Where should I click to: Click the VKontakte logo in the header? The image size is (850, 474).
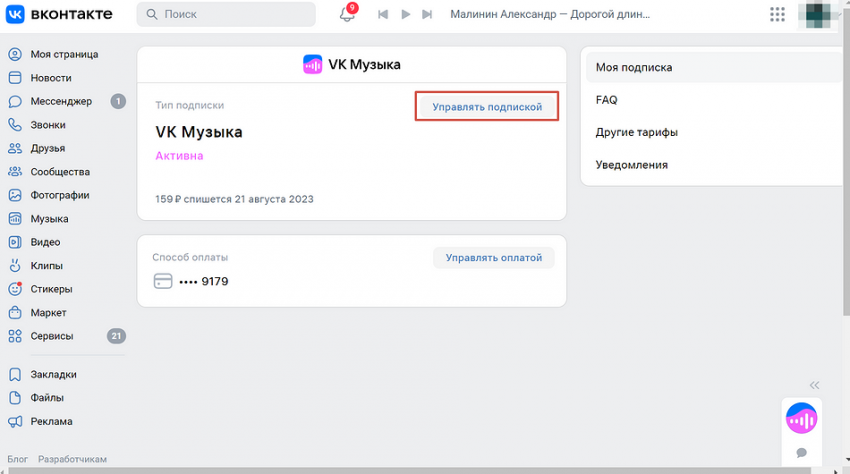point(59,14)
